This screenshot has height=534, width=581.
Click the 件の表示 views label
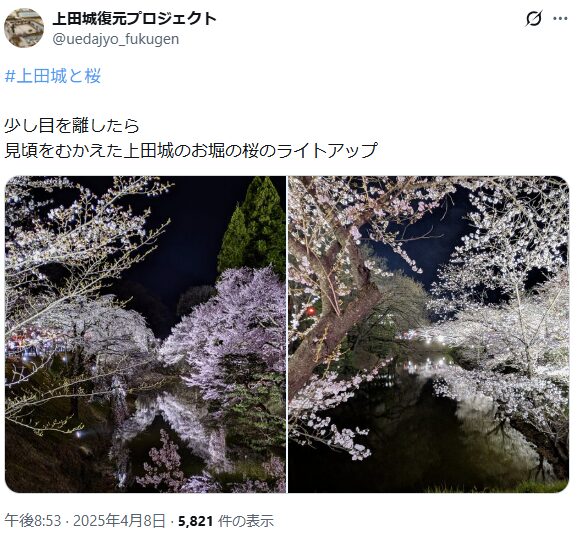(x=246, y=521)
